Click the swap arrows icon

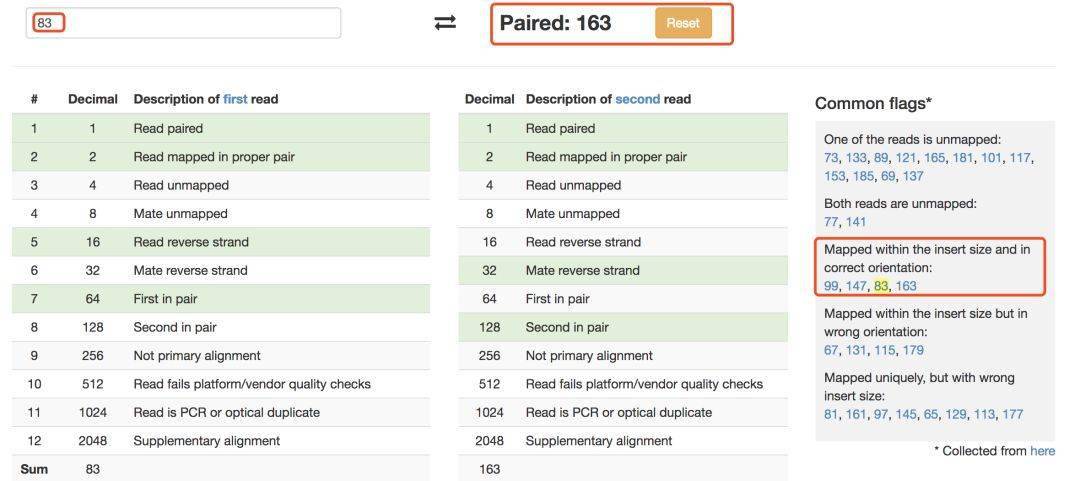pyautogui.click(x=445, y=23)
